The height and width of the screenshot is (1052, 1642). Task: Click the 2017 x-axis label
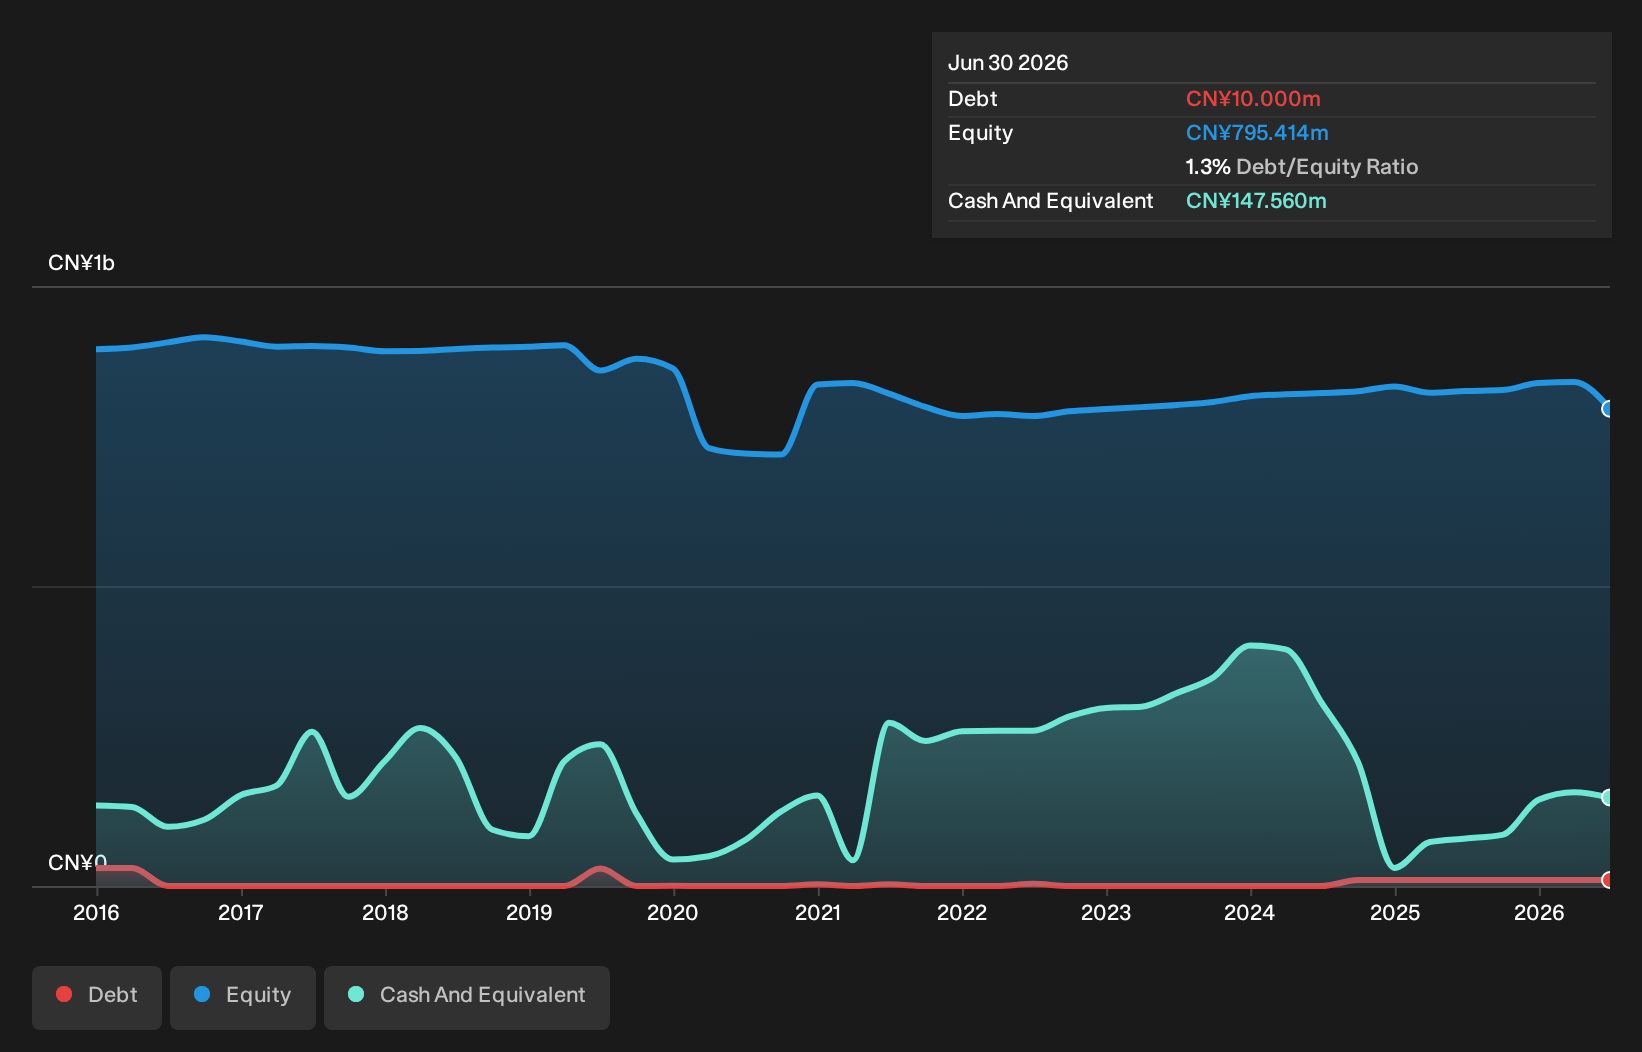pyautogui.click(x=240, y=912)
